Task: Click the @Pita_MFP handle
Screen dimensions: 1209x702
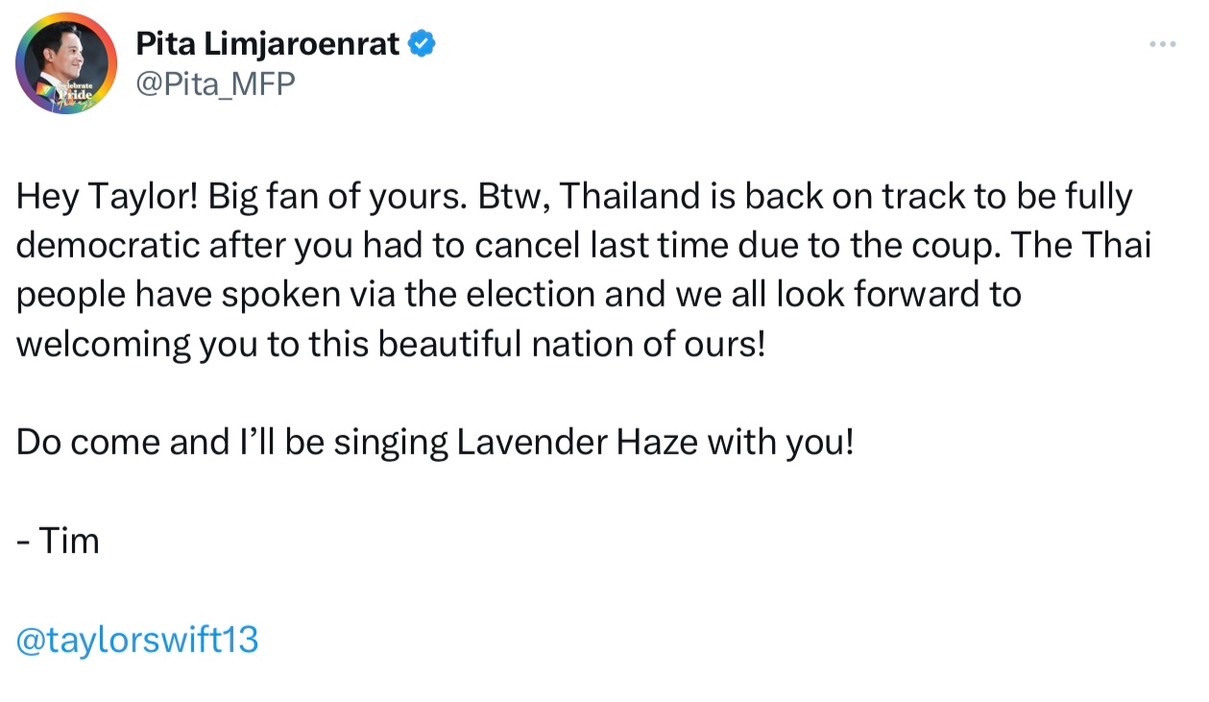Action: 215,84
